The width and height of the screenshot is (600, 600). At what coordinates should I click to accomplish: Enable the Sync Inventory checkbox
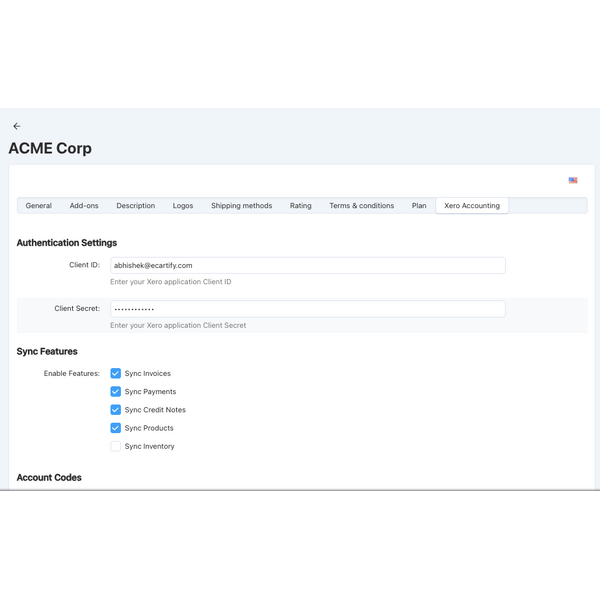coord(116,446)
